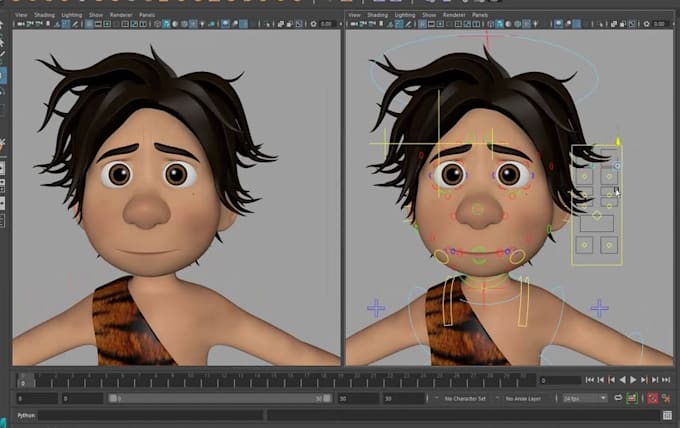Viewport: 680px width, 428px height.
Task: Click exposure value field in left viewport toolbar
Action: tap(327, 24)
